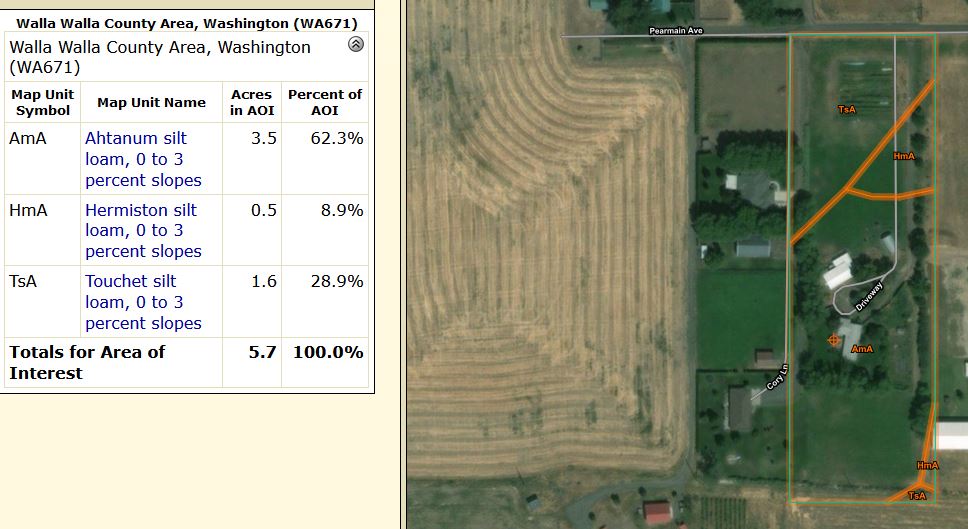The height and width of the screenshot is (529, 968).
Task: Click the Pearmain Ave road label
Action: point(676,31)
